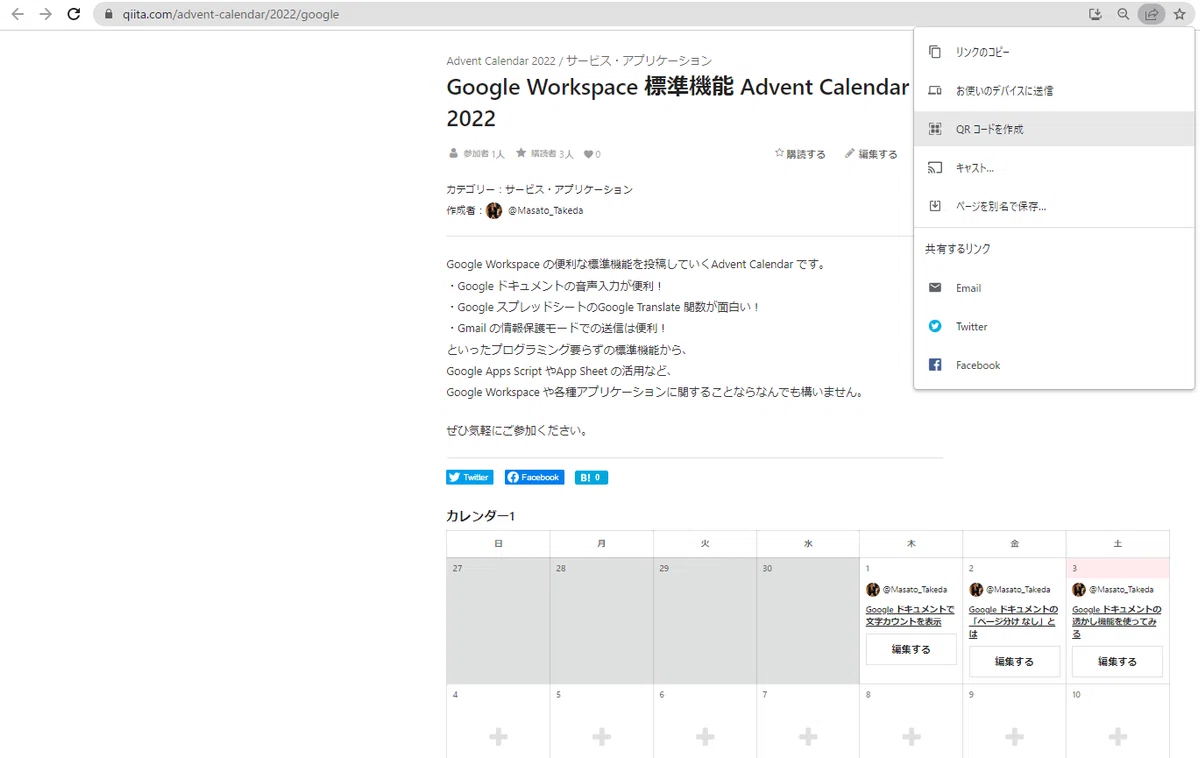Choose キャスト... in the share menu
The width and height of the screenshot is (1200, 758).
pyautogui.click(x=1054, y=168)
